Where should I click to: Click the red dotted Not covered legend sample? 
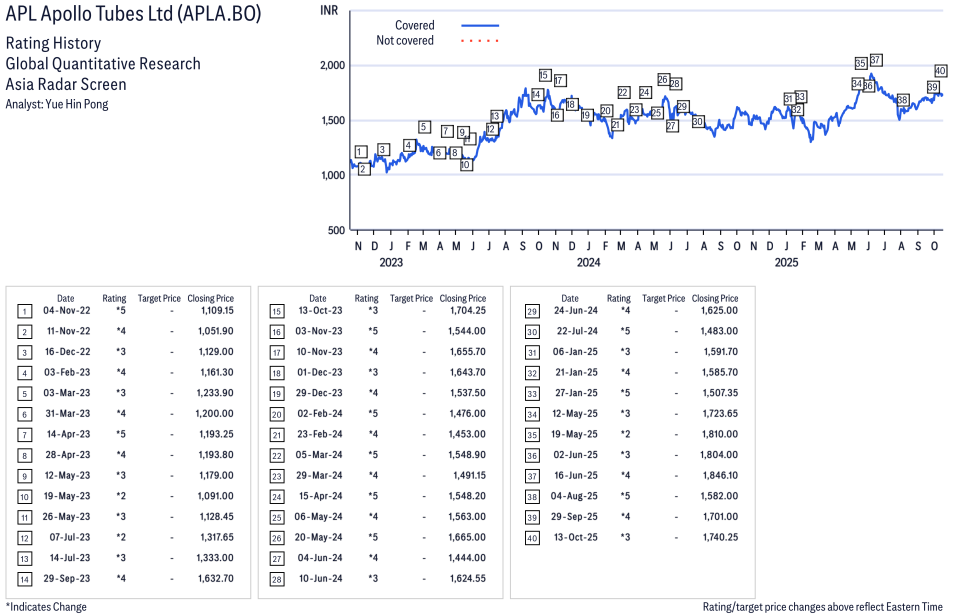480,41
